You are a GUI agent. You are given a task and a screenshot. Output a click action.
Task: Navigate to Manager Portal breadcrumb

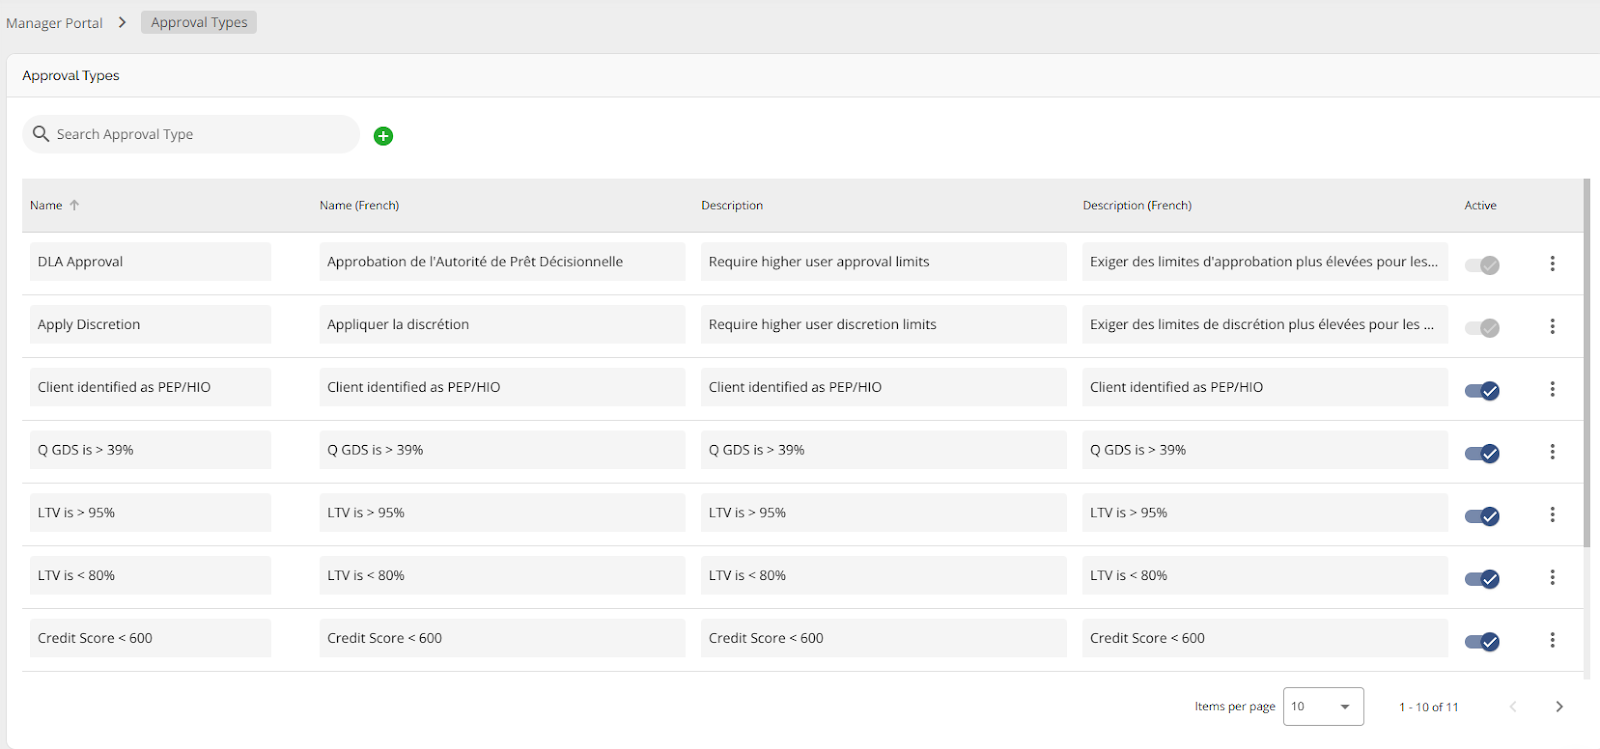click(x=54, y=23)
